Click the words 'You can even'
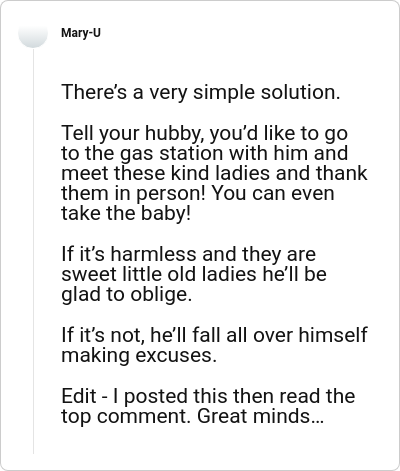This screenshot has height=471, width=400. coord(273,194)
